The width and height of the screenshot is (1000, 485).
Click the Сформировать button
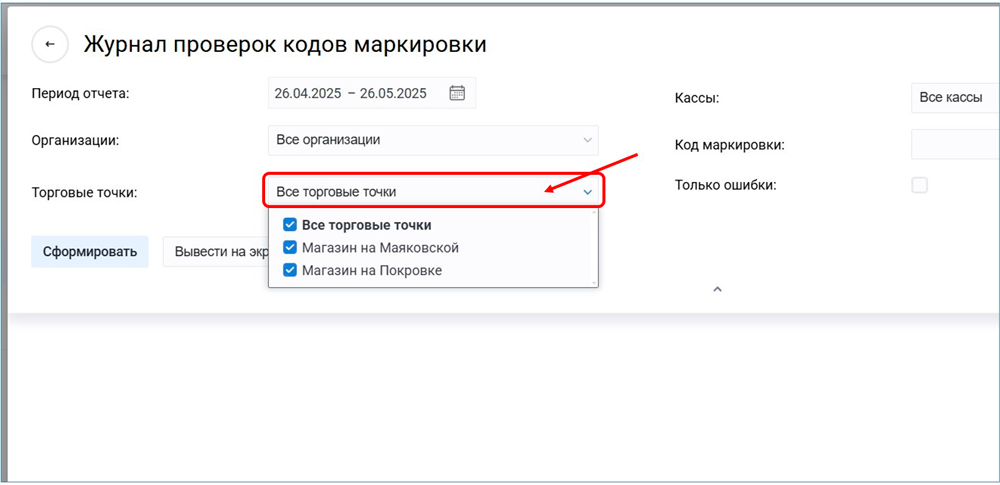89,251
